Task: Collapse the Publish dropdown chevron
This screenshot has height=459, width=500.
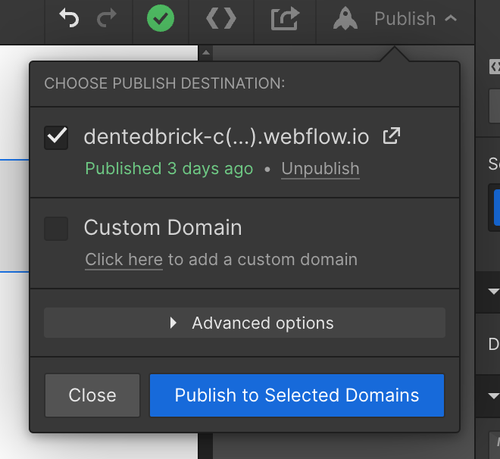Action: pos(451,18)
